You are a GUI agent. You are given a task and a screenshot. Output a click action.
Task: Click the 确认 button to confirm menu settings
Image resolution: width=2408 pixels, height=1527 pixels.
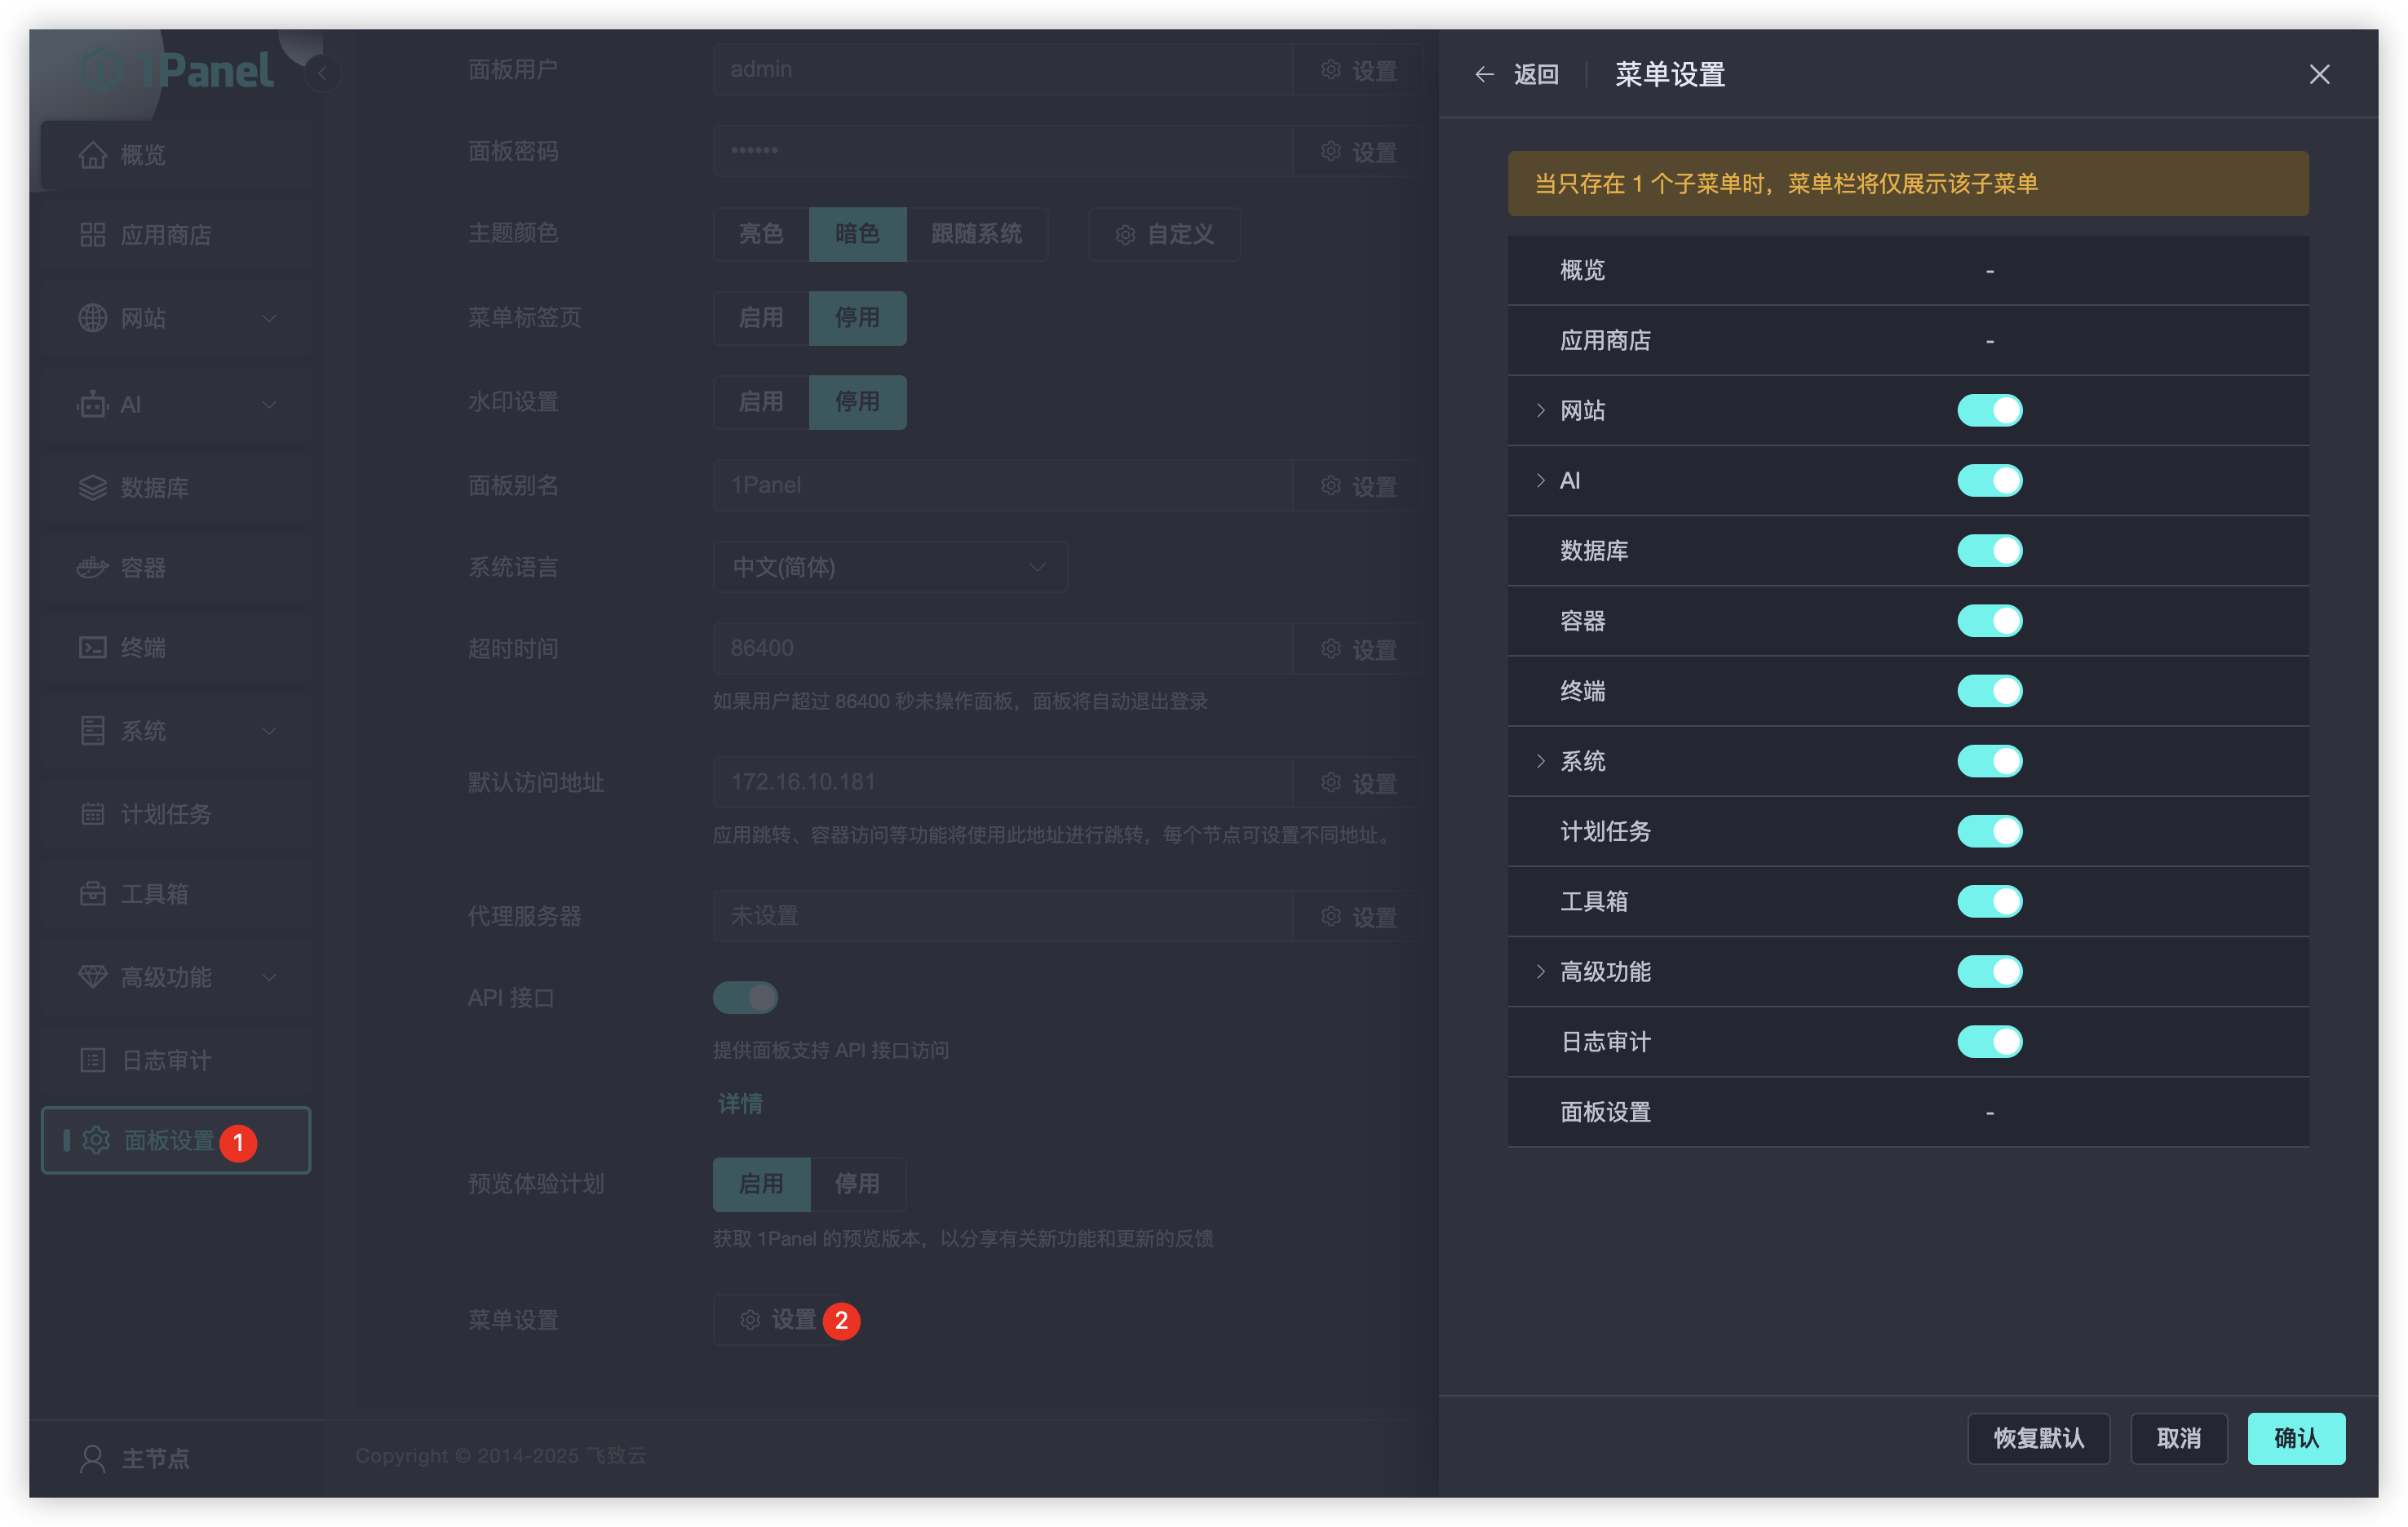2296,1438
